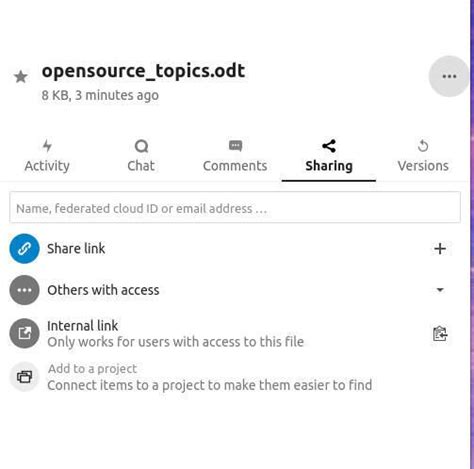The height and width of the screenshot is (469, 474).
Task: Select the Sharing tab
Action: [x=329, y=156]
